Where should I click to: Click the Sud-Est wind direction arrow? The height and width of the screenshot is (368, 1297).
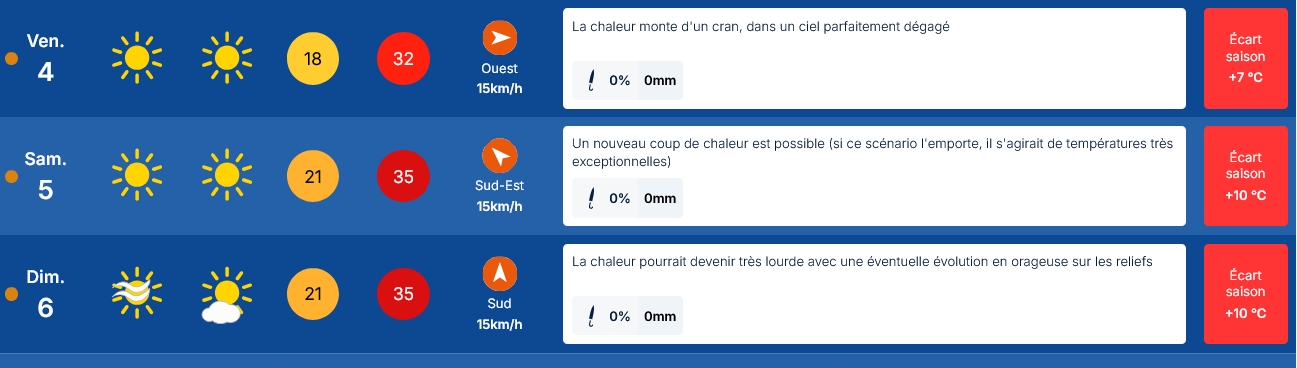coord(500,156)
